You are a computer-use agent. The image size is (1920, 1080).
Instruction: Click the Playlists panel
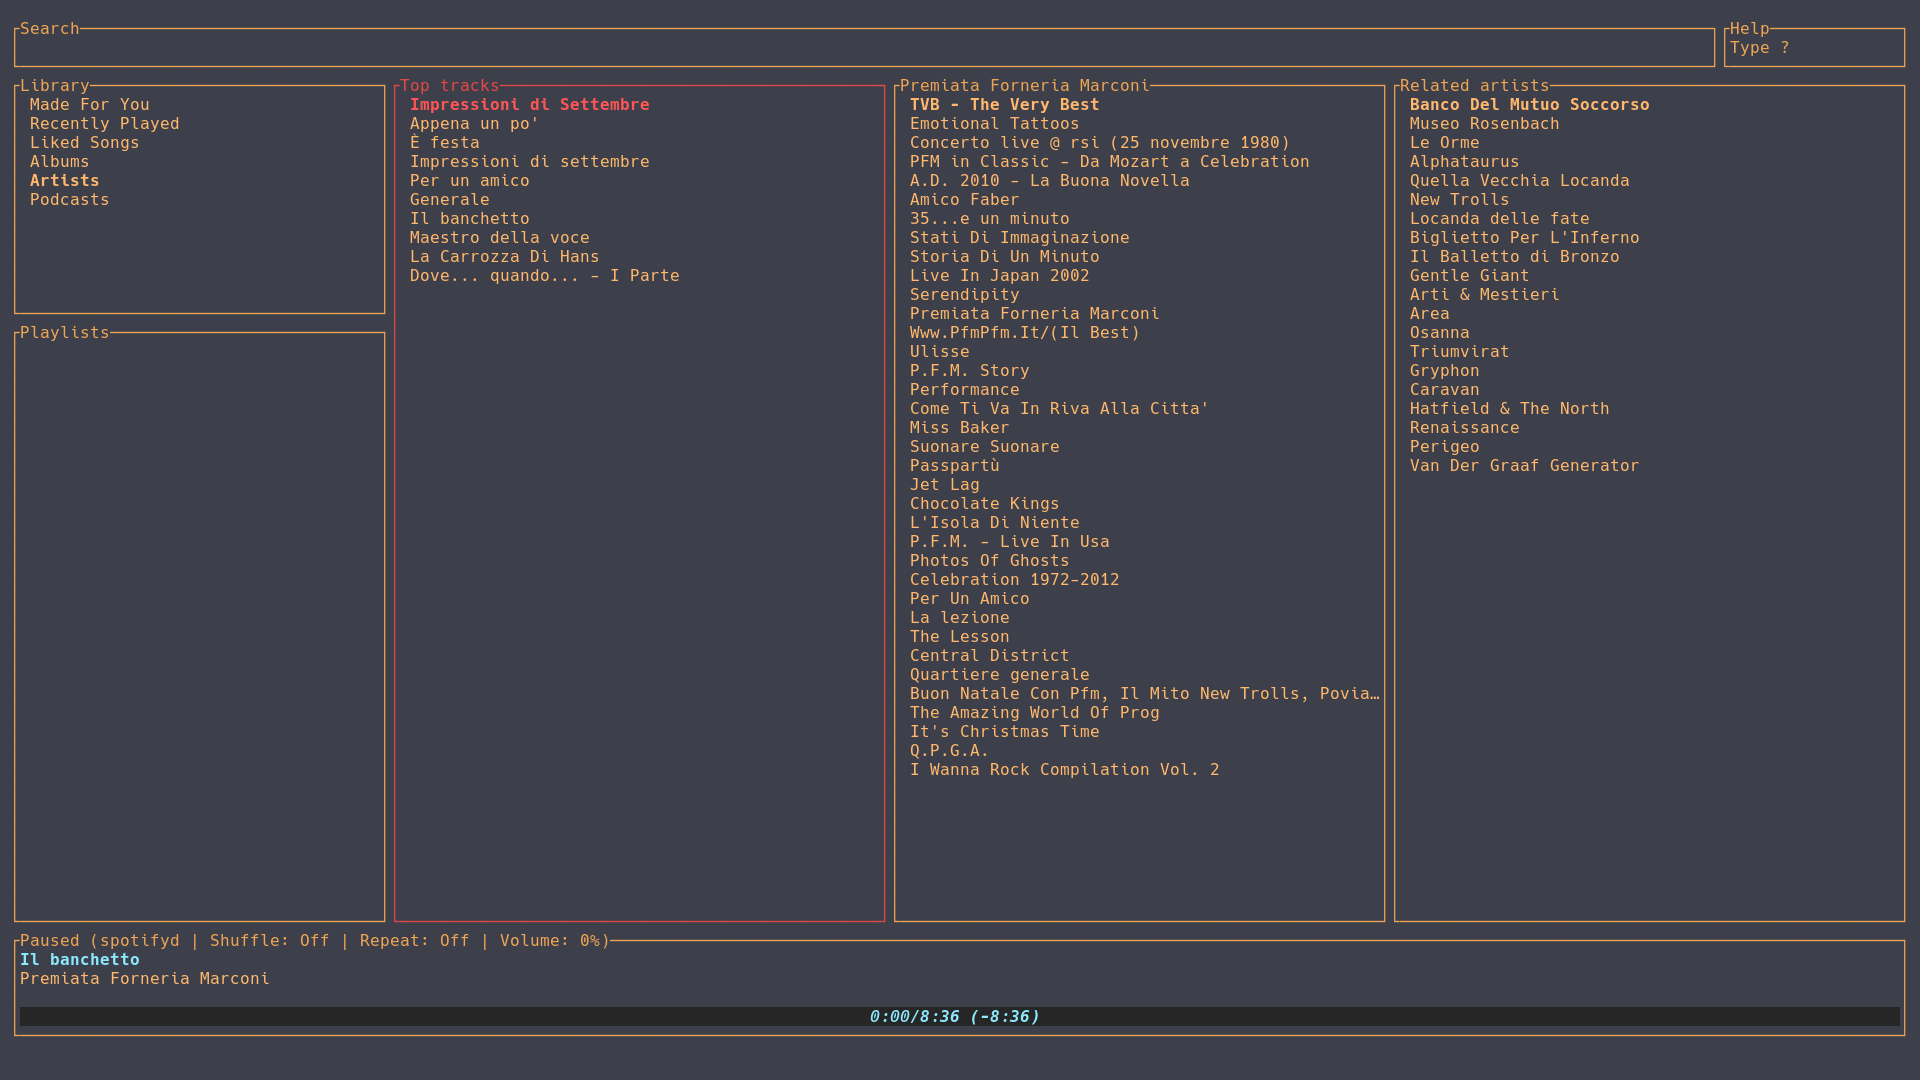[x=199, y=625]
